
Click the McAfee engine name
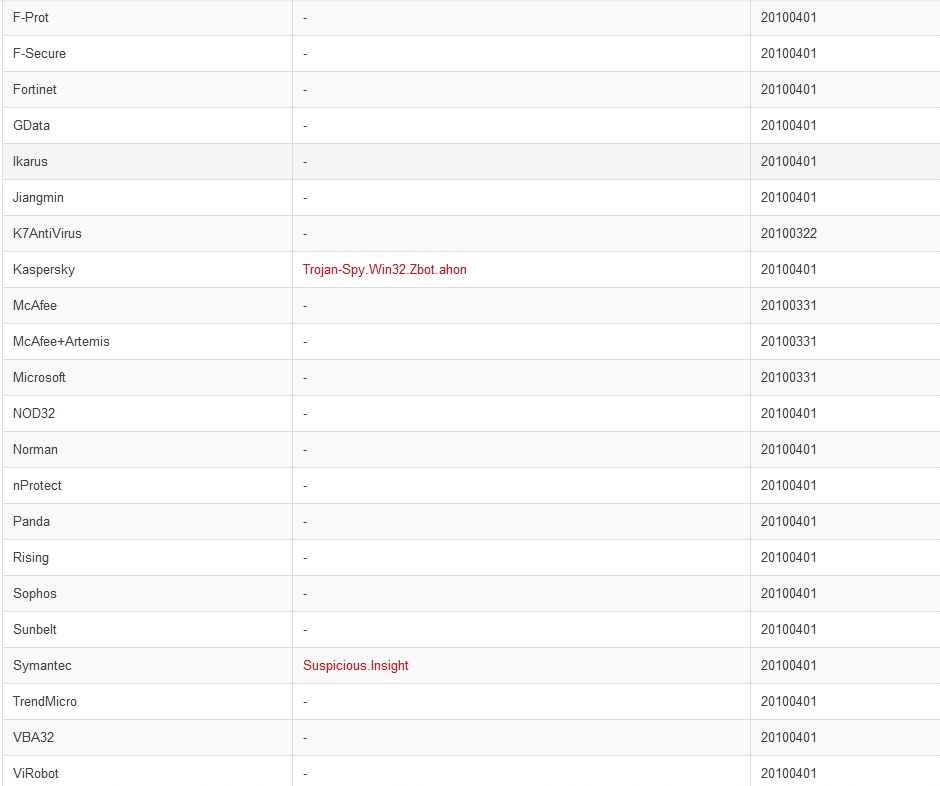[35, 305]
